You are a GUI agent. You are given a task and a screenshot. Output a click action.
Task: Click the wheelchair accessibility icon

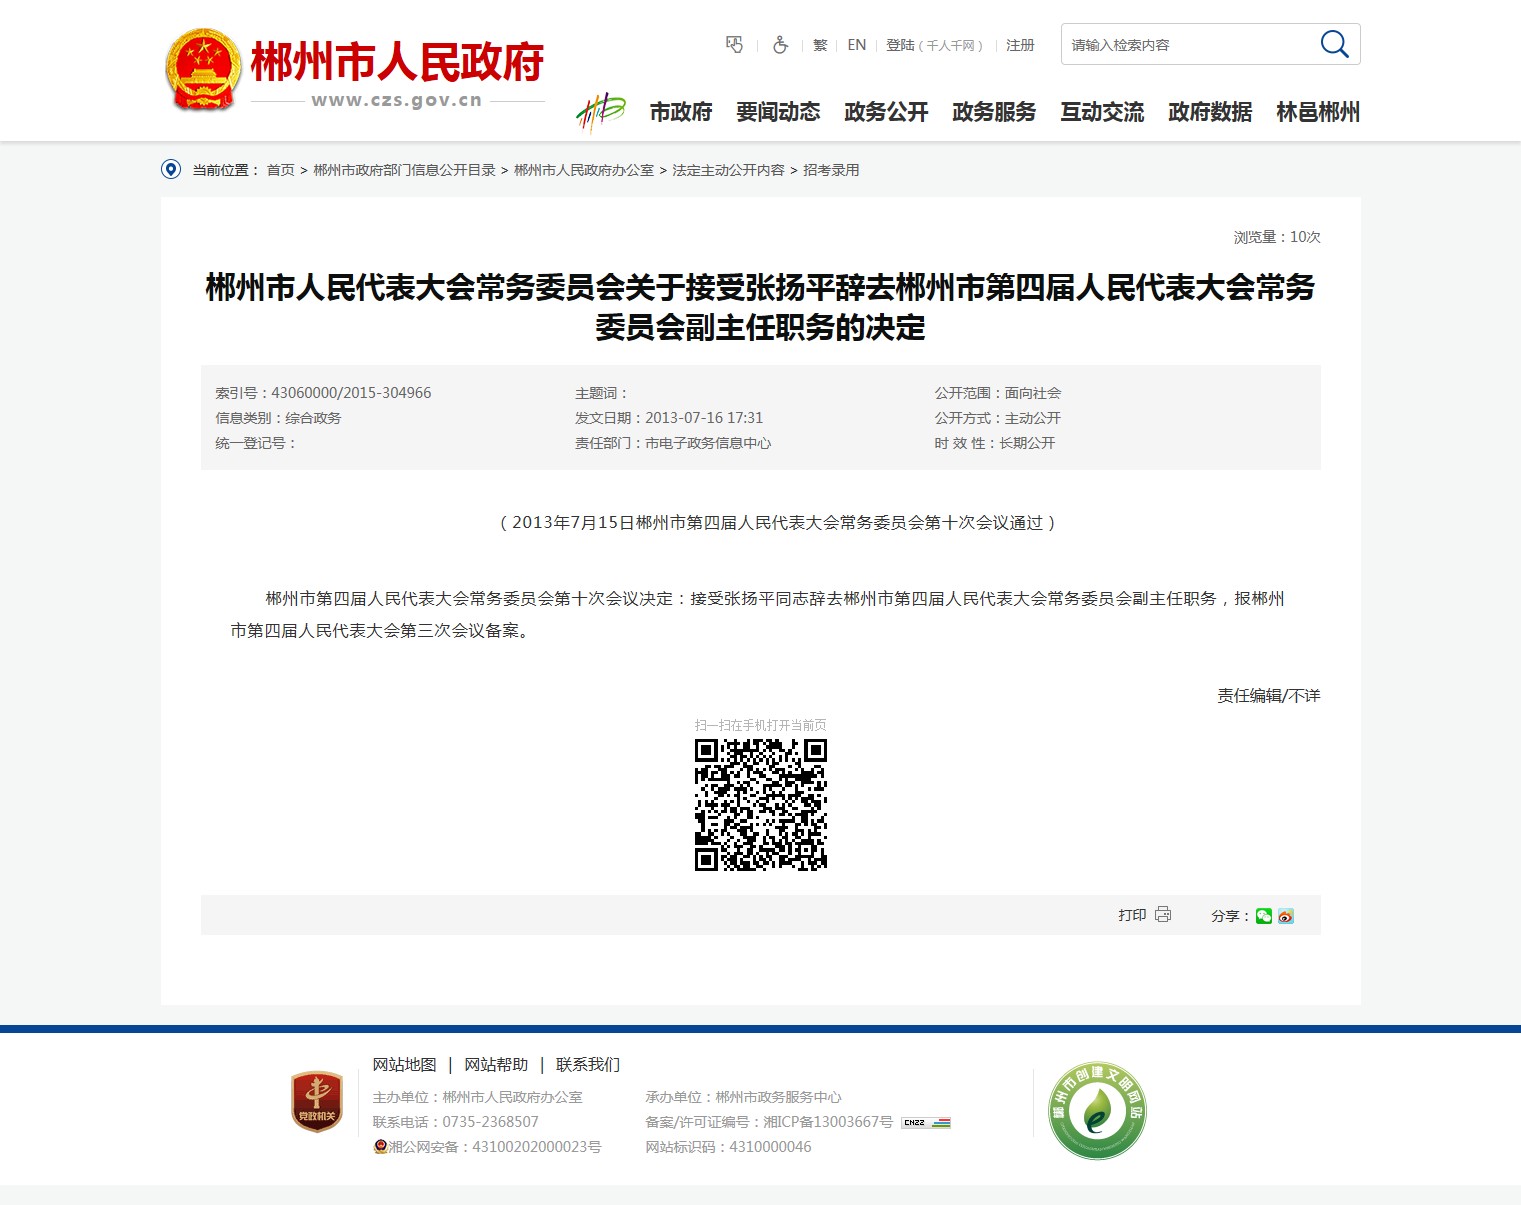tap(780, 45)
